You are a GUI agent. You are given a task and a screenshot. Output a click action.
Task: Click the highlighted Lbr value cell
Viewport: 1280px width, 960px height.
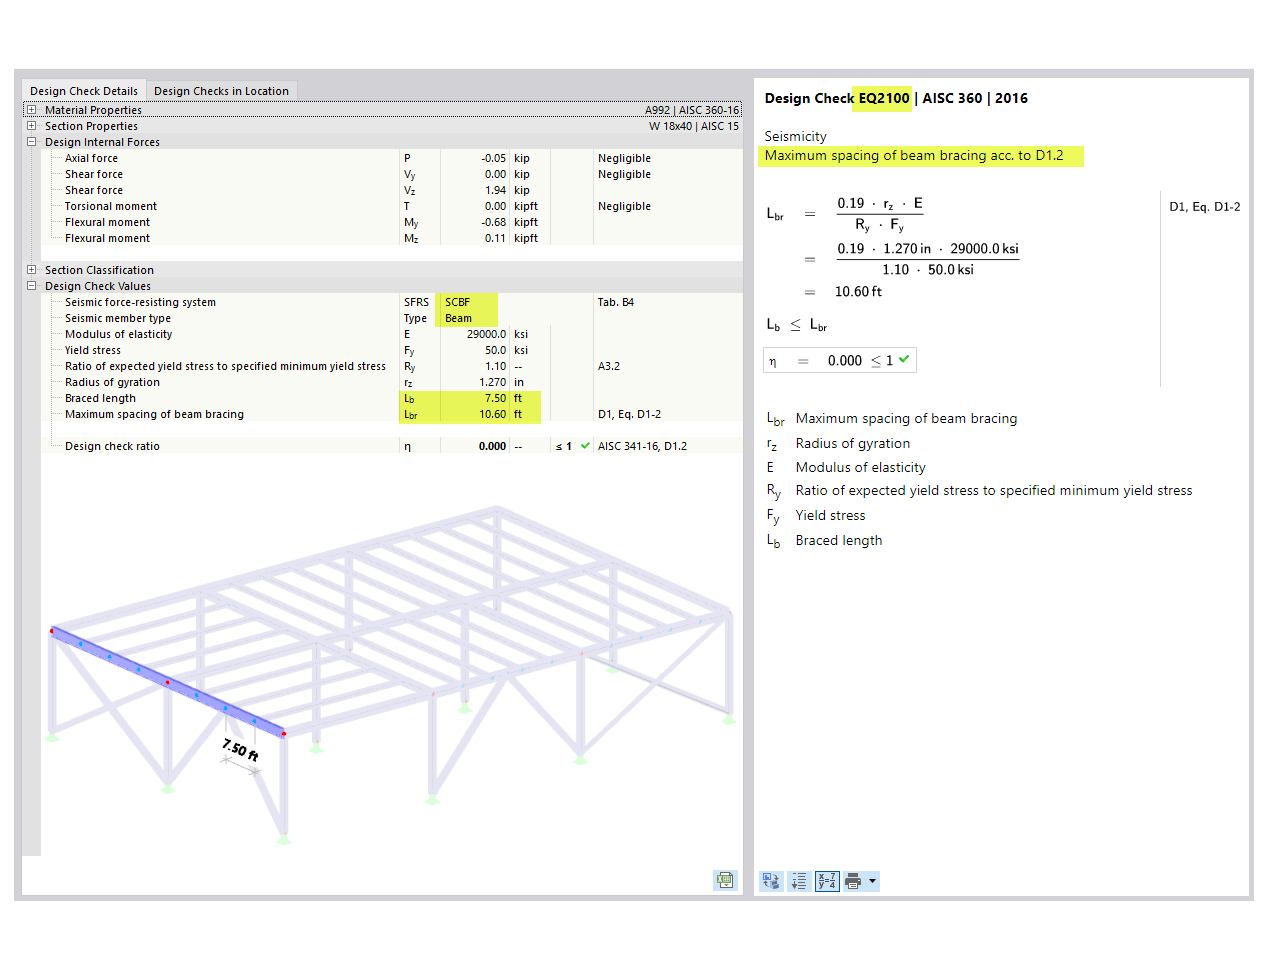pos(493,414)
